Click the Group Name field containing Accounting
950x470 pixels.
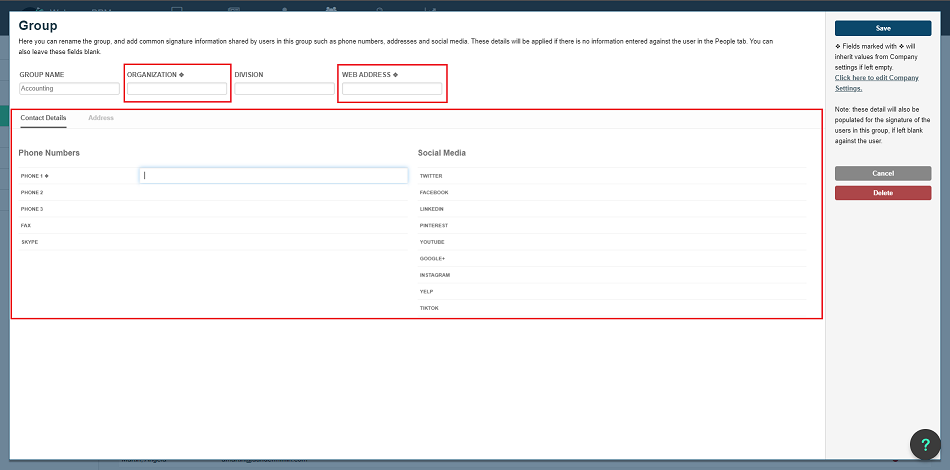point(69,89)
